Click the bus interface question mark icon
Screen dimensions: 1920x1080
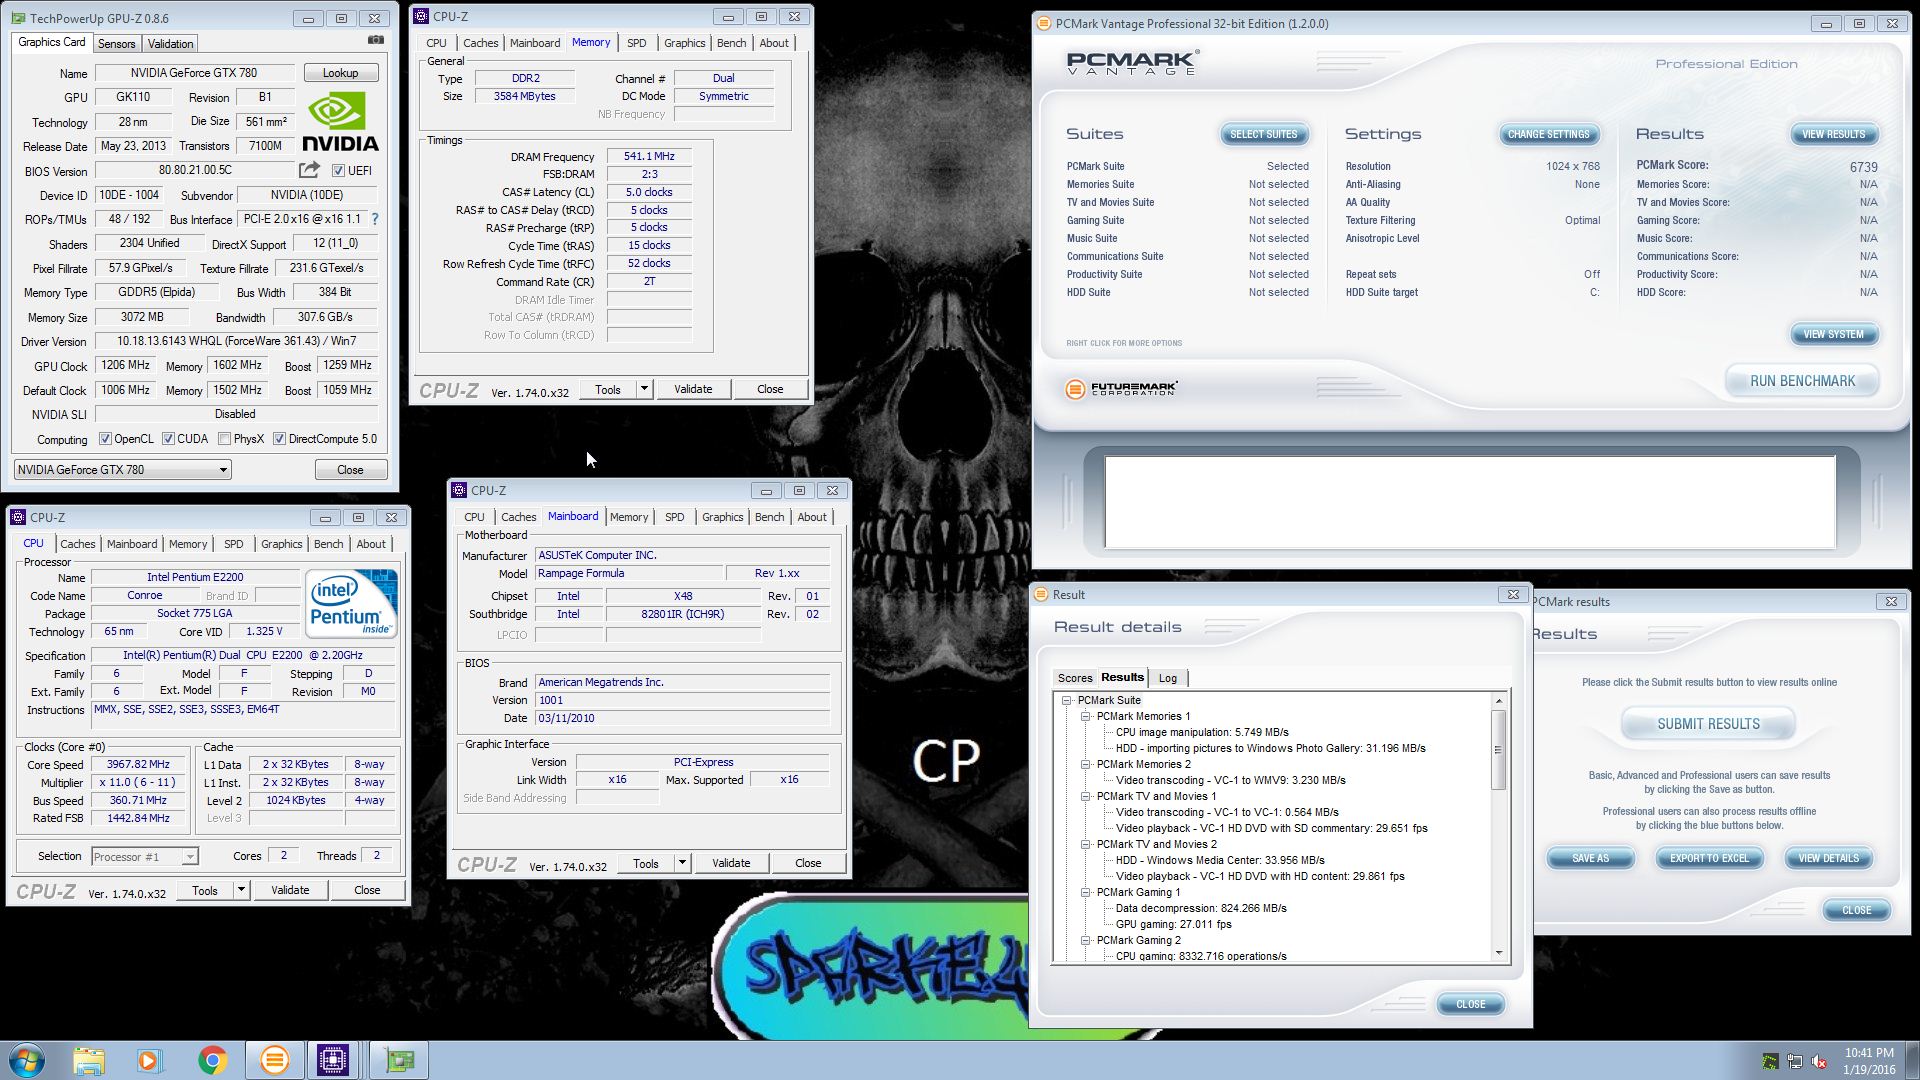coord(375,219)
